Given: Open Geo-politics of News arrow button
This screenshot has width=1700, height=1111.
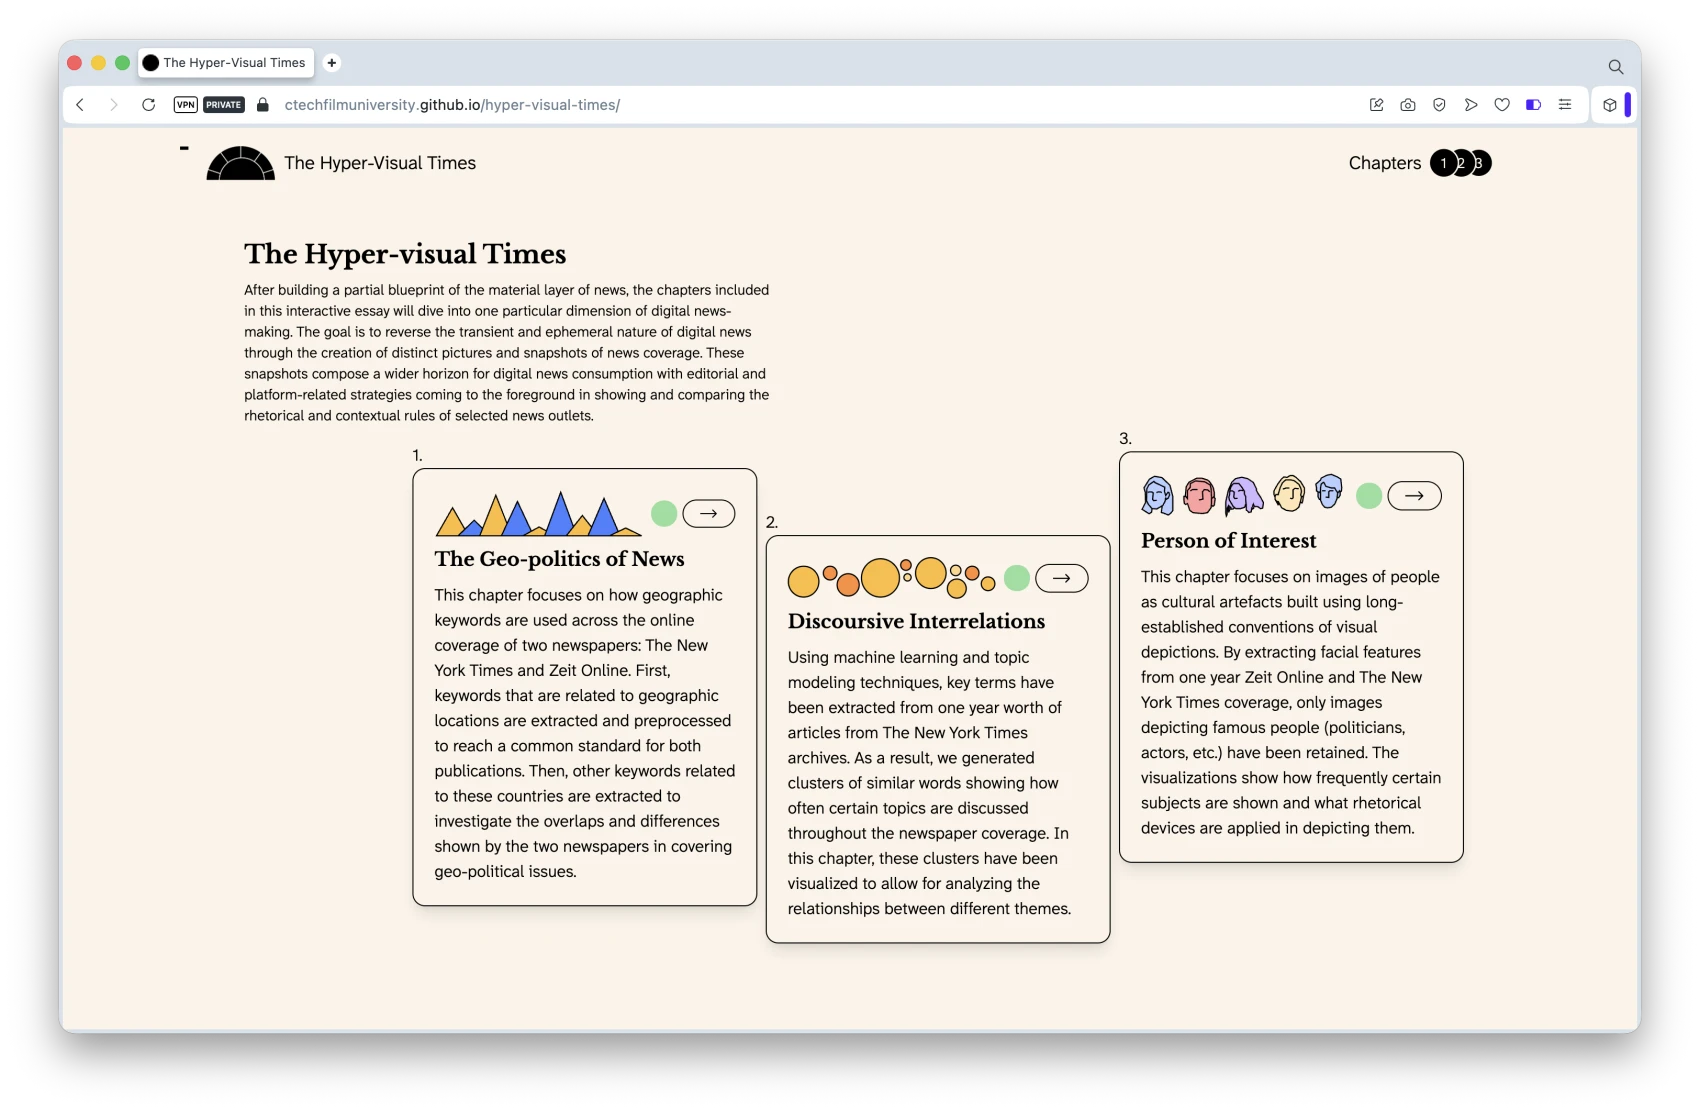Looking at the screenshot, I should point(709,513).
